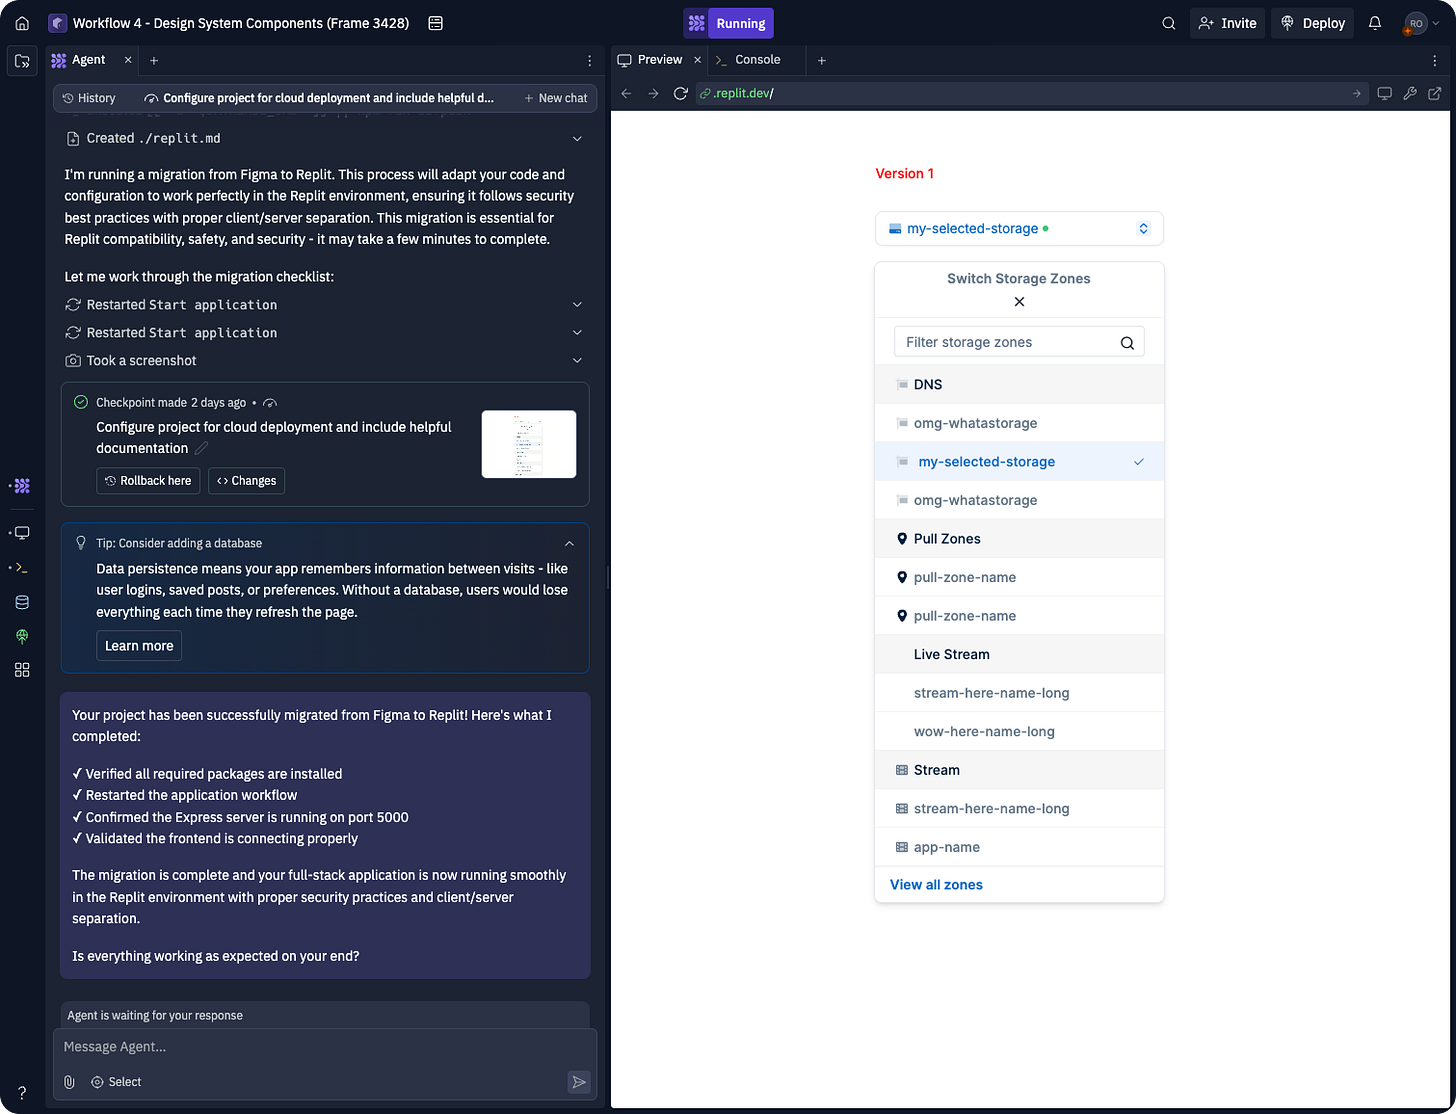Click Learn more about databases

click(139, 646)
